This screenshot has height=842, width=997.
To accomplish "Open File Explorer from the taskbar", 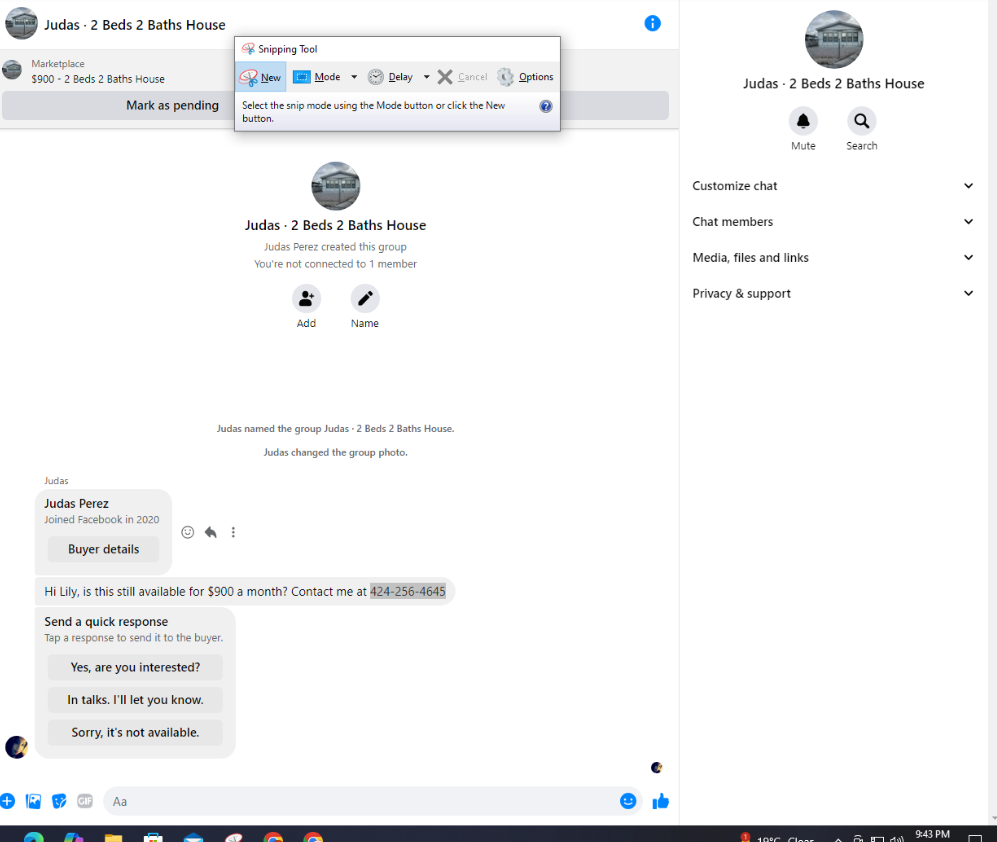I will pos(113,837).
